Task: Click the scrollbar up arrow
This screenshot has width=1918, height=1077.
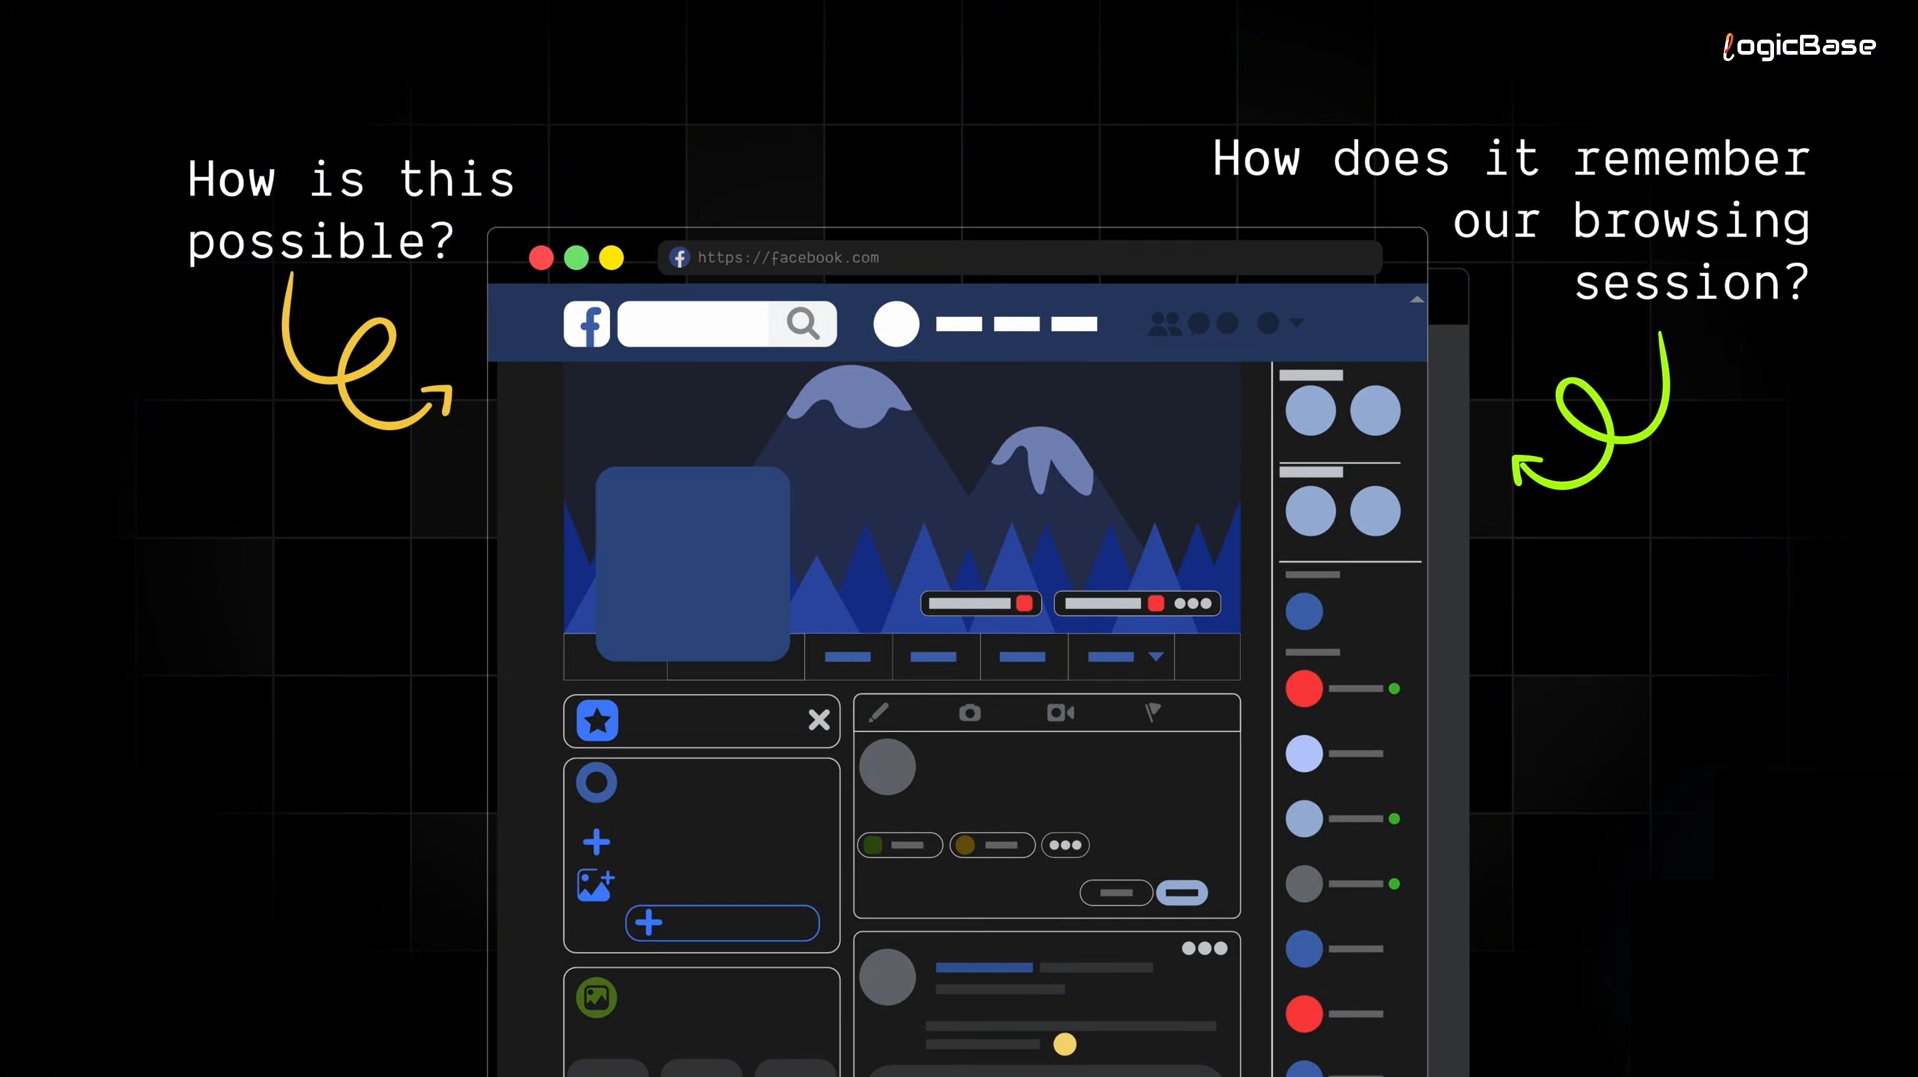Action: tap(1417, 299)
